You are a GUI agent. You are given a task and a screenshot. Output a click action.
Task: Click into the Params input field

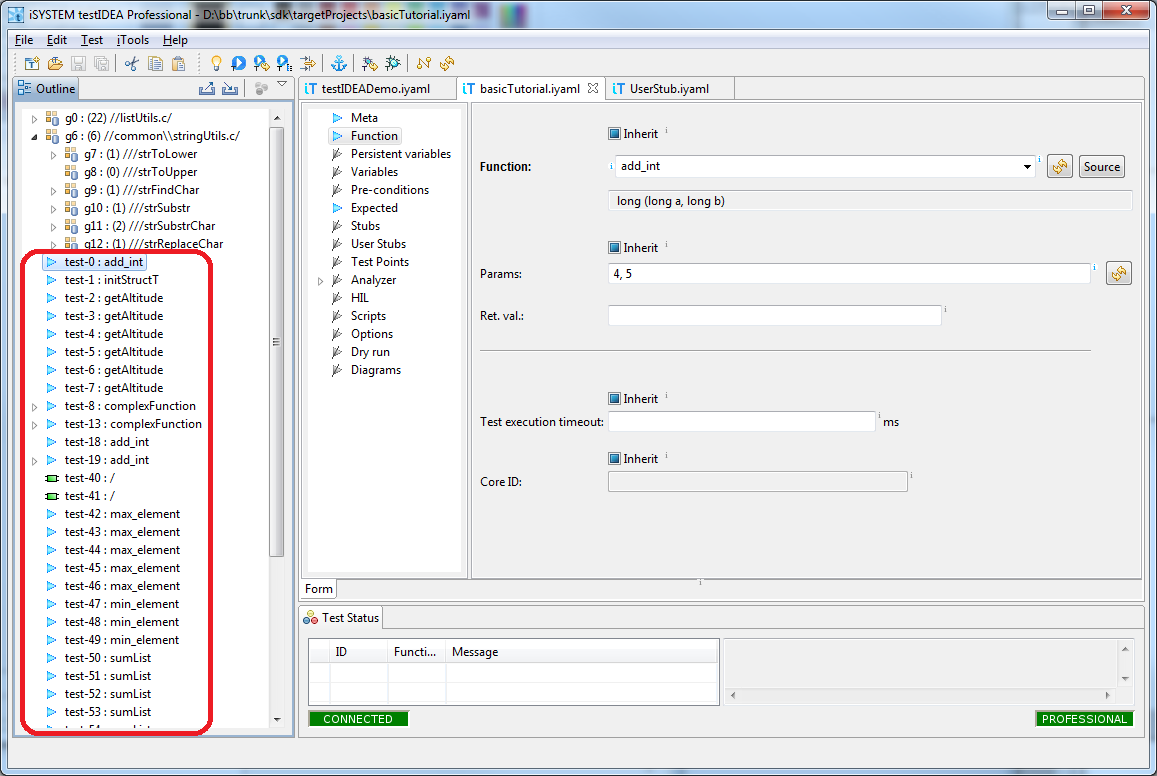[849, 274]
